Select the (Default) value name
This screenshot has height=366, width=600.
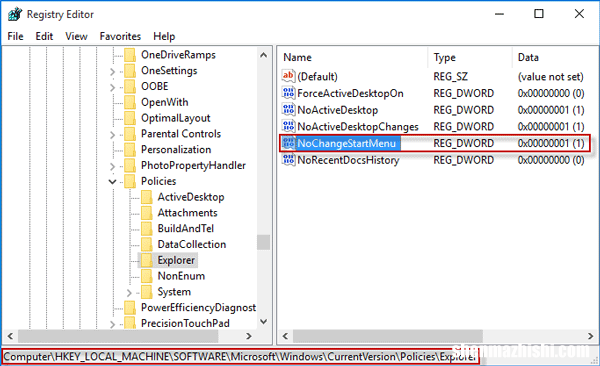pos(318,77)
